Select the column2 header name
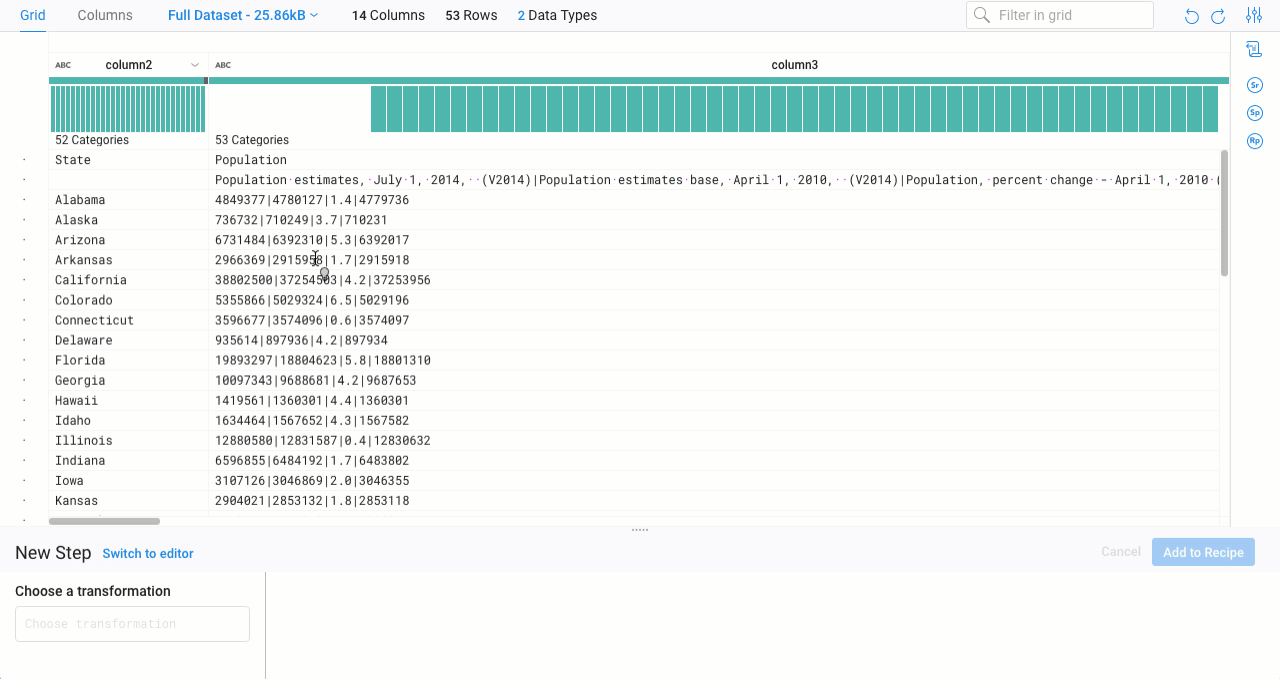Screen dimensions: 1280x679 129,65
